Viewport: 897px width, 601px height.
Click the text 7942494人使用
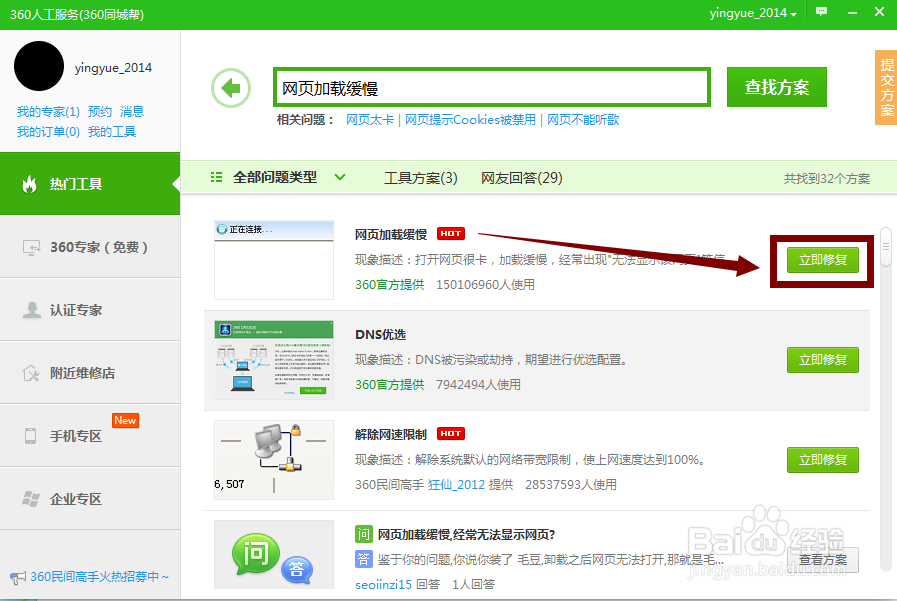(x=478, y=384)
